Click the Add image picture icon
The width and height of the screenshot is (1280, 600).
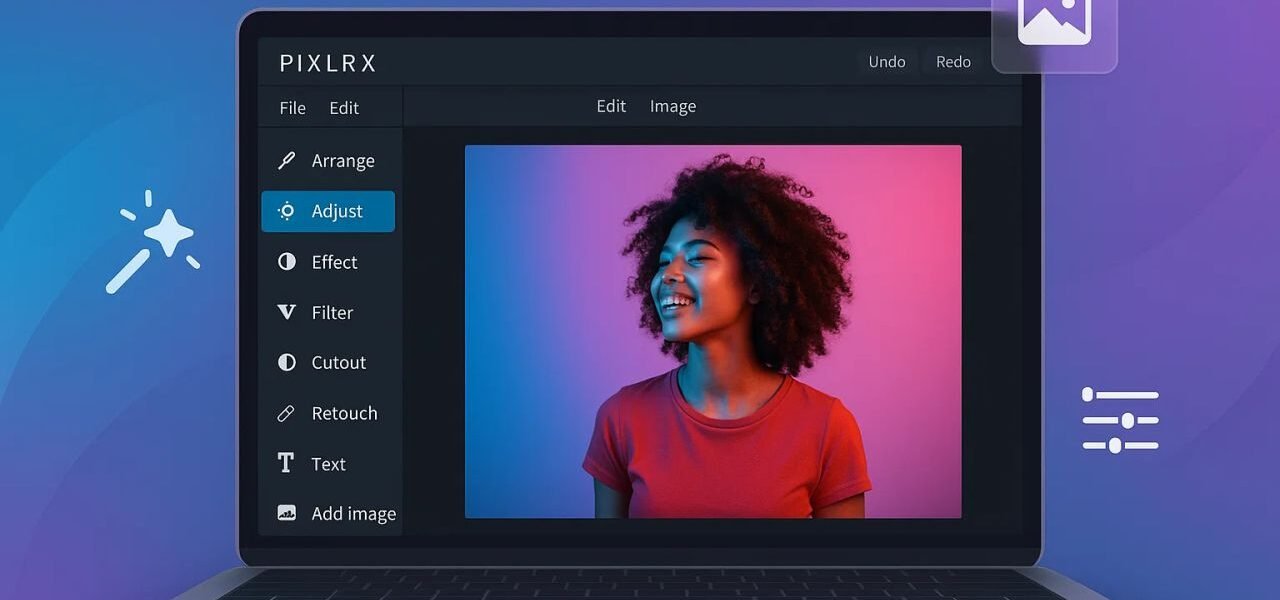287,512
